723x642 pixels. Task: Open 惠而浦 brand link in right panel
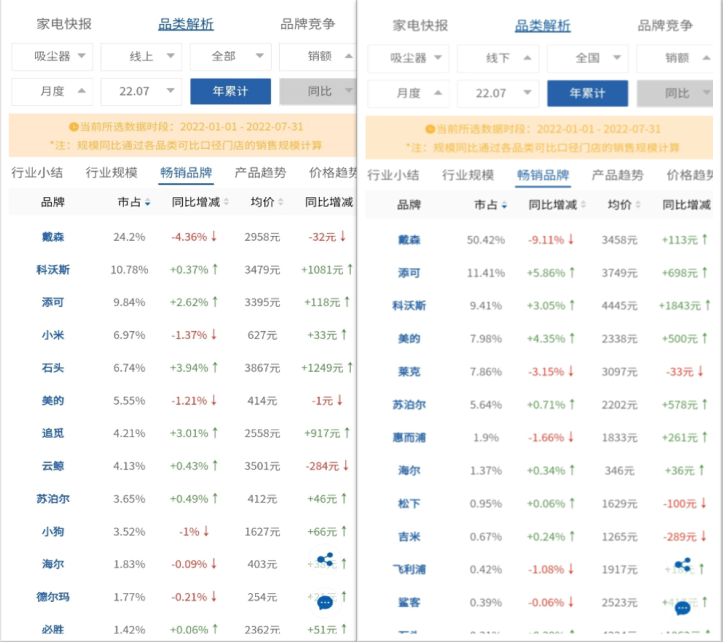409,438
